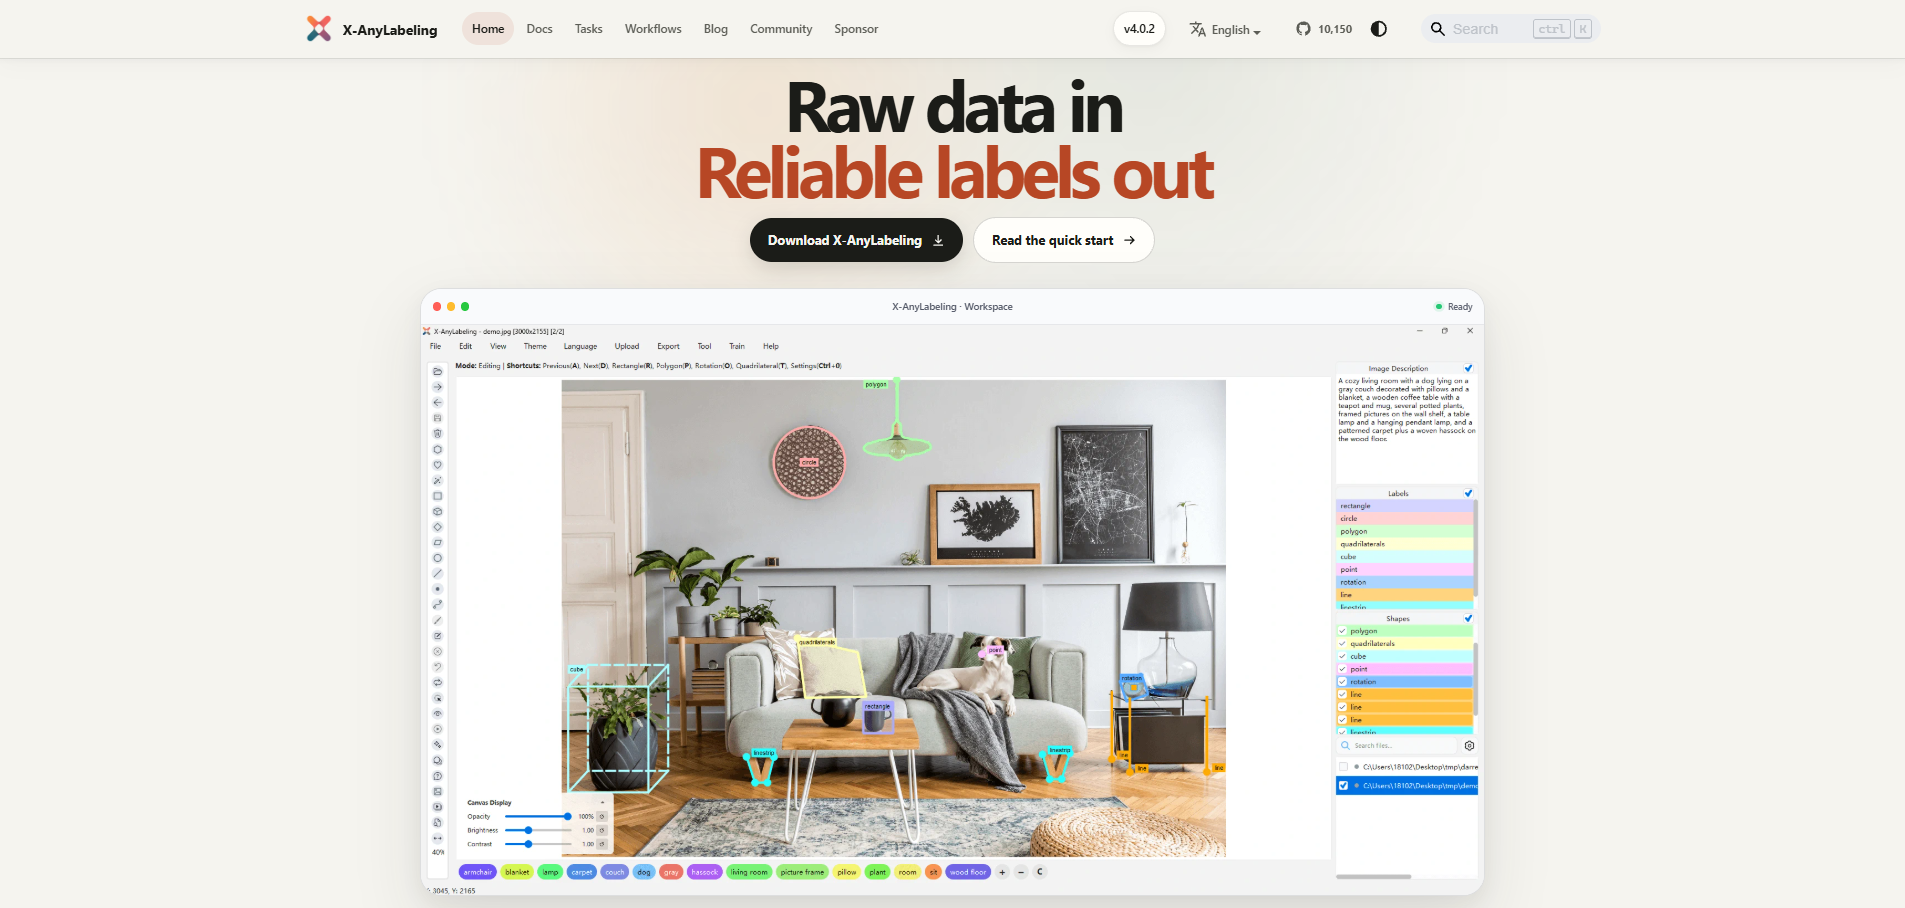Open the Docs navigation tab
Viewport: 1905px width, 908px height.
pyautogui.click(x=539, y=29)
